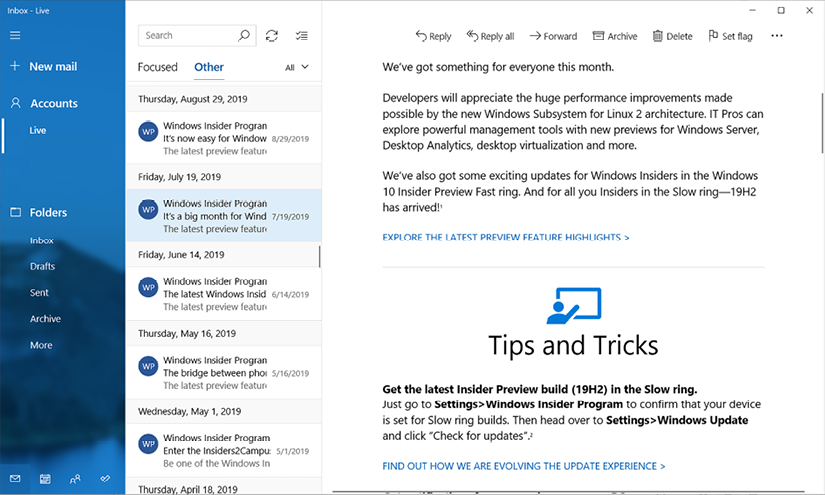Click WP avatar of 5/1/2019 email

148,444
